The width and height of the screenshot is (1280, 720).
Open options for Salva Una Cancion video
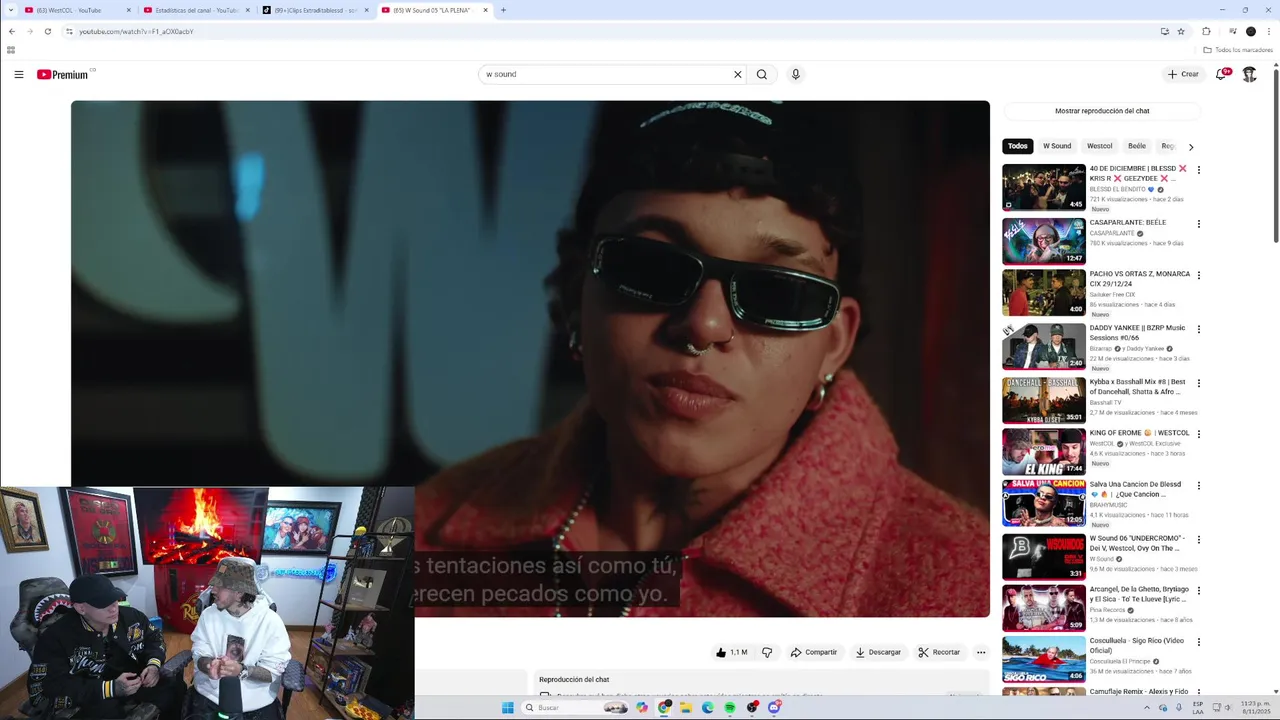(1198, 486)
